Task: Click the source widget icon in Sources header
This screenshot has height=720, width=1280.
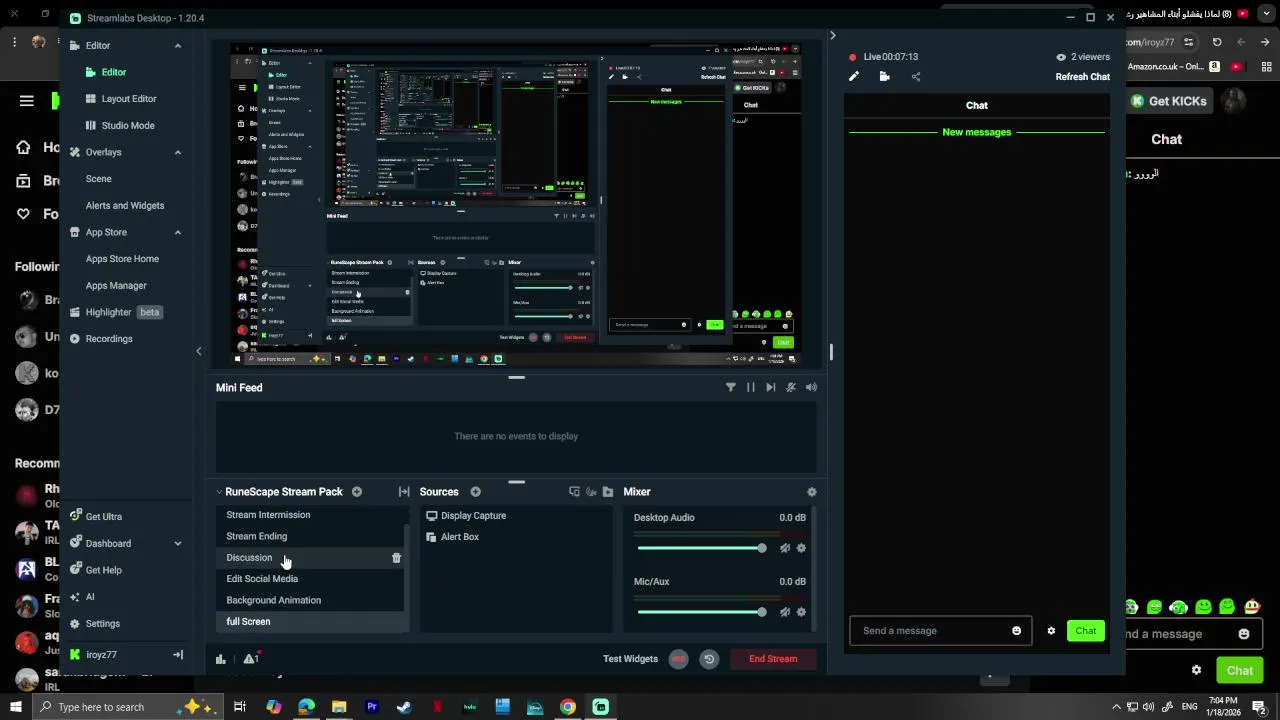Action: tap(574, 492)
